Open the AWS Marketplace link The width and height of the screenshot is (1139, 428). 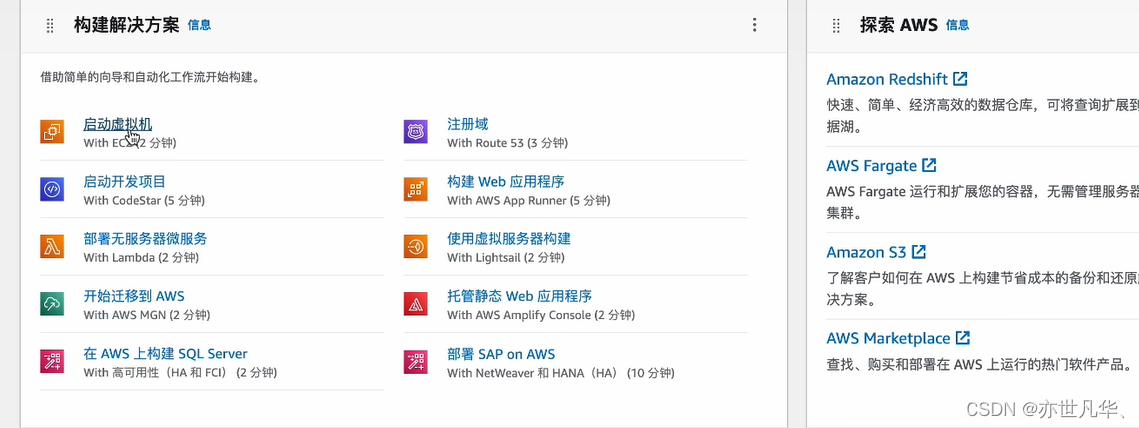coord(888,339)
